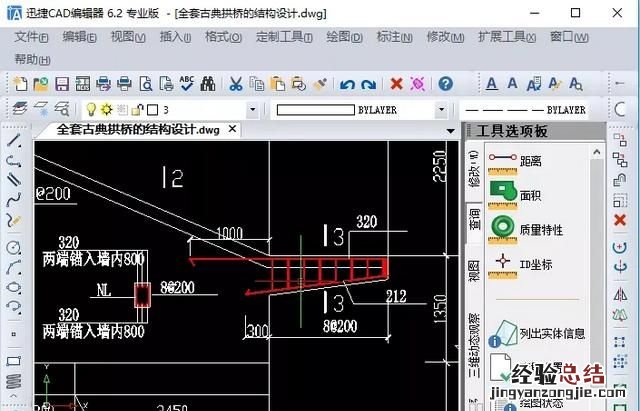
Task: Open the 窗口(W) menu
Action: [x=569, y=37]
